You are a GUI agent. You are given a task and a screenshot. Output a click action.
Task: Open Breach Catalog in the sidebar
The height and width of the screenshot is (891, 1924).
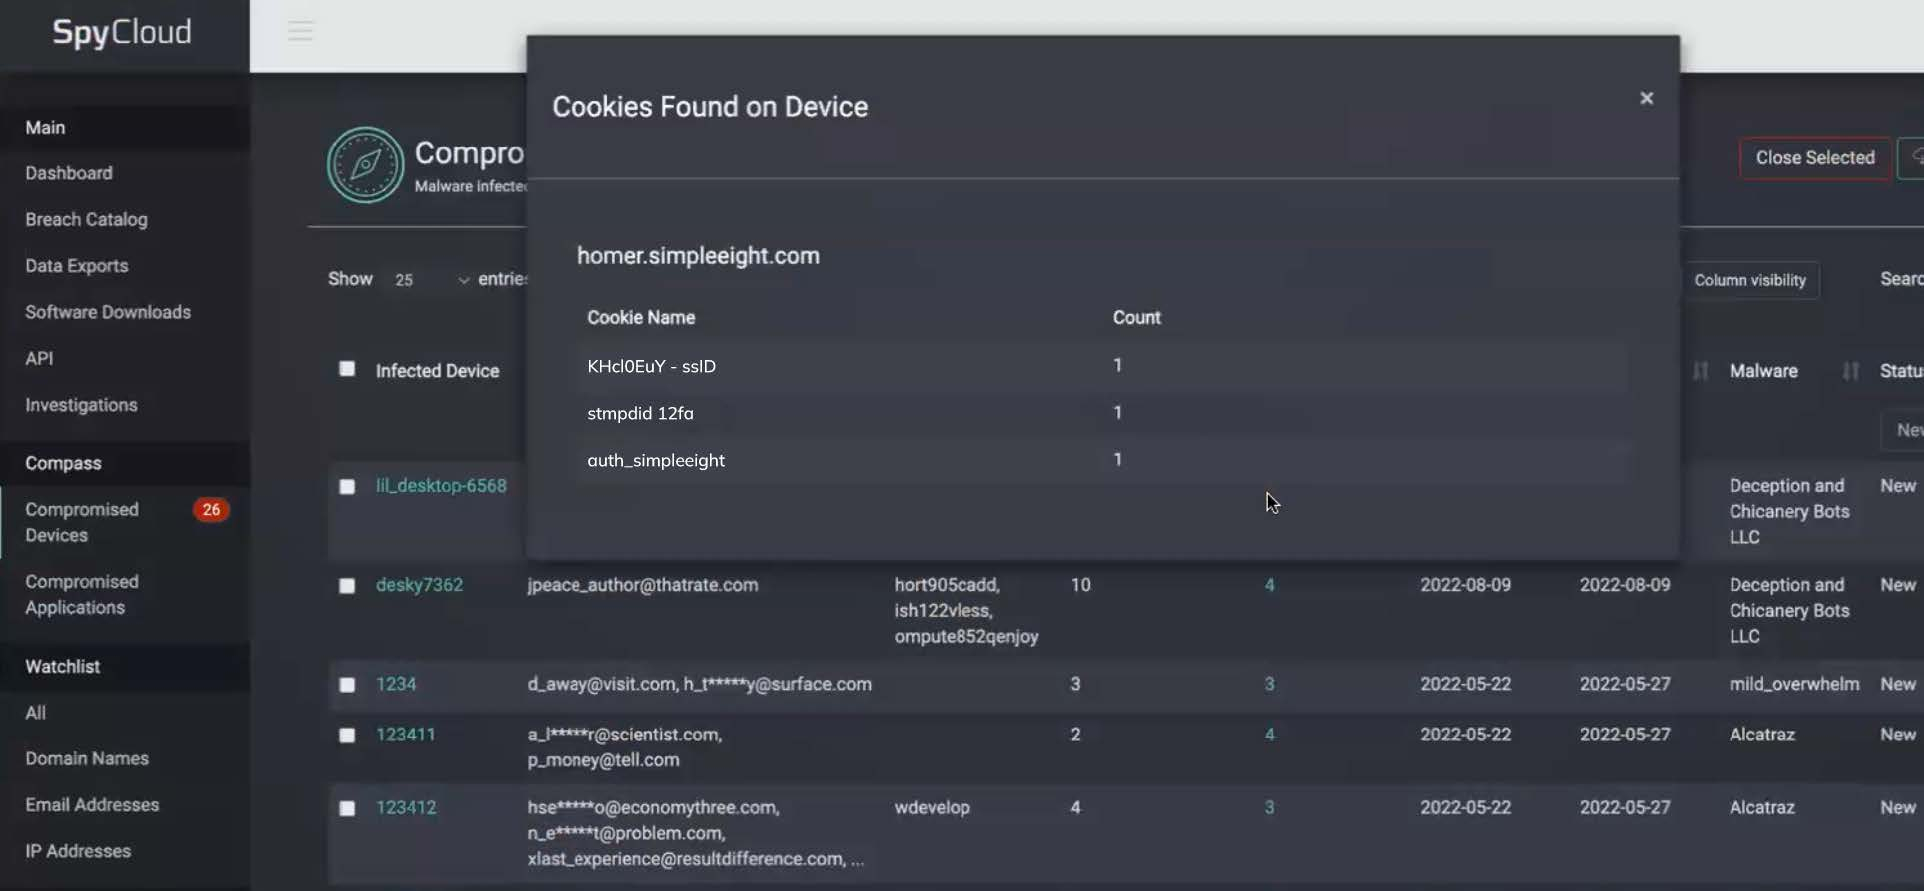point(86,219)
